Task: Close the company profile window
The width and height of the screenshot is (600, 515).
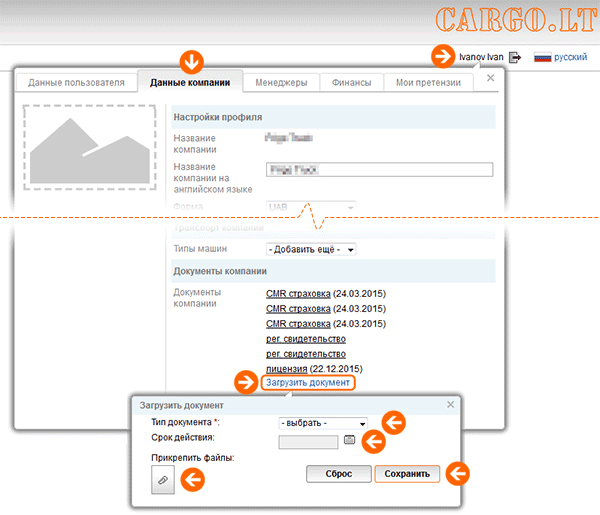Action: [490, 77]
